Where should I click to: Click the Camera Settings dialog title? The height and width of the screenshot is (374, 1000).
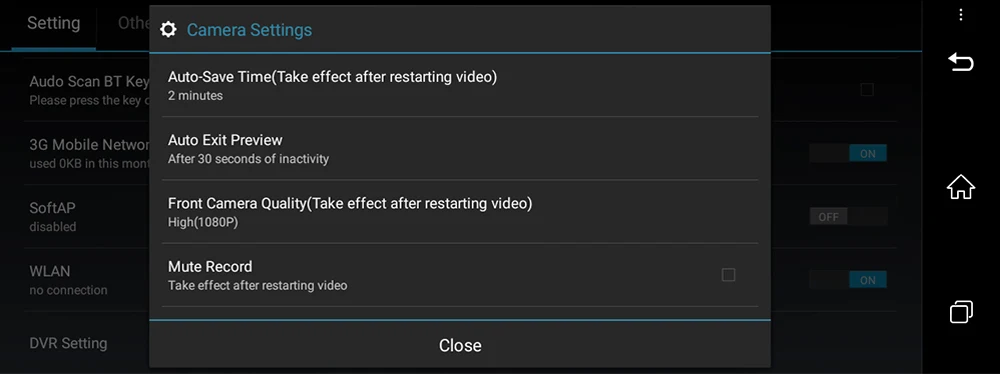pos(249,29)
